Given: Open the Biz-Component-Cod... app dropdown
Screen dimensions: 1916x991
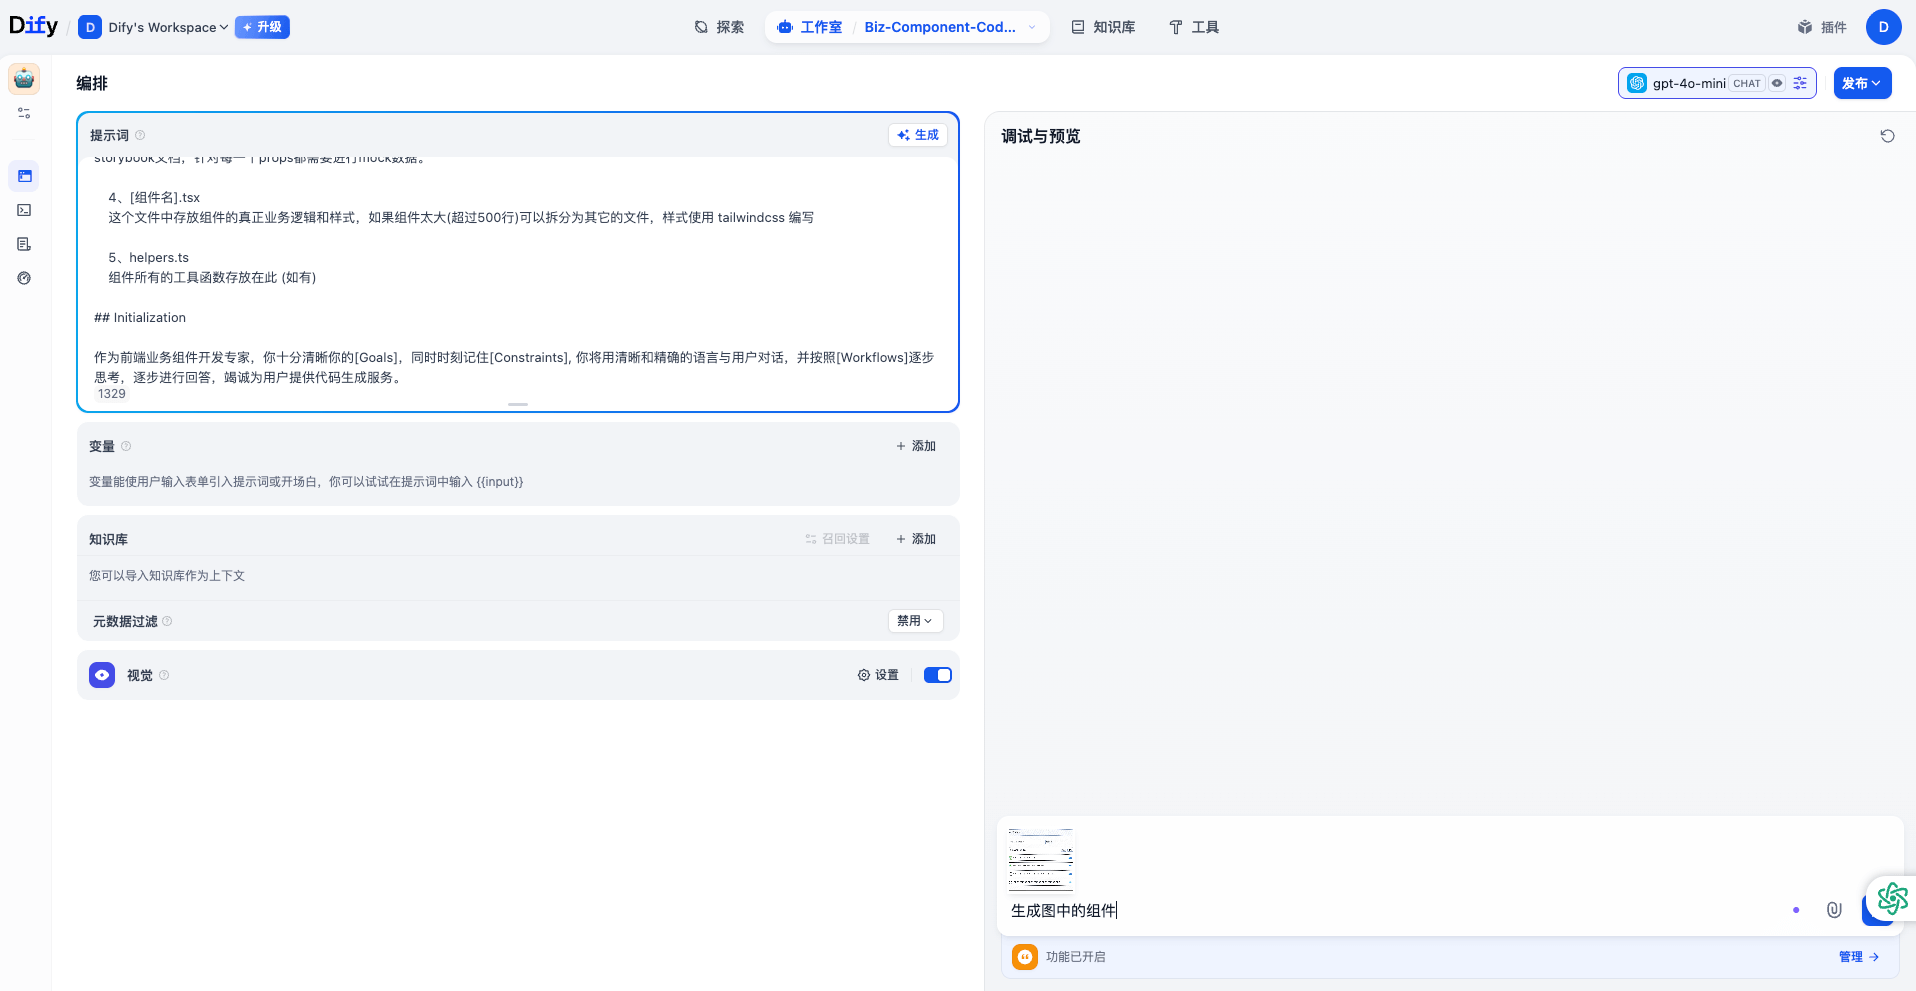Looking at the screenshot, I should [1031, 27].
